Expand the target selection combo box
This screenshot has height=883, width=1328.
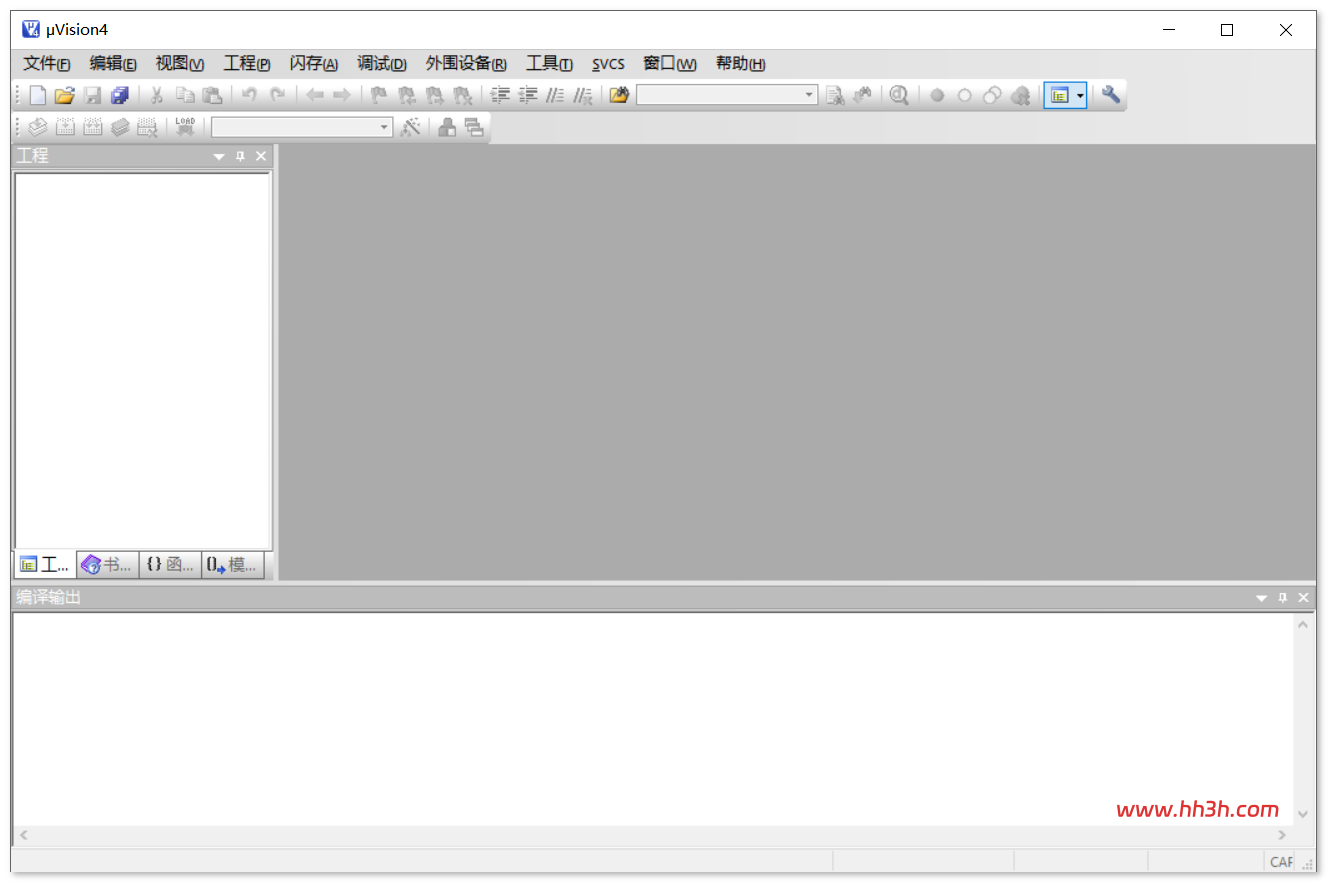pyautogui.click(x=384, y=127)
